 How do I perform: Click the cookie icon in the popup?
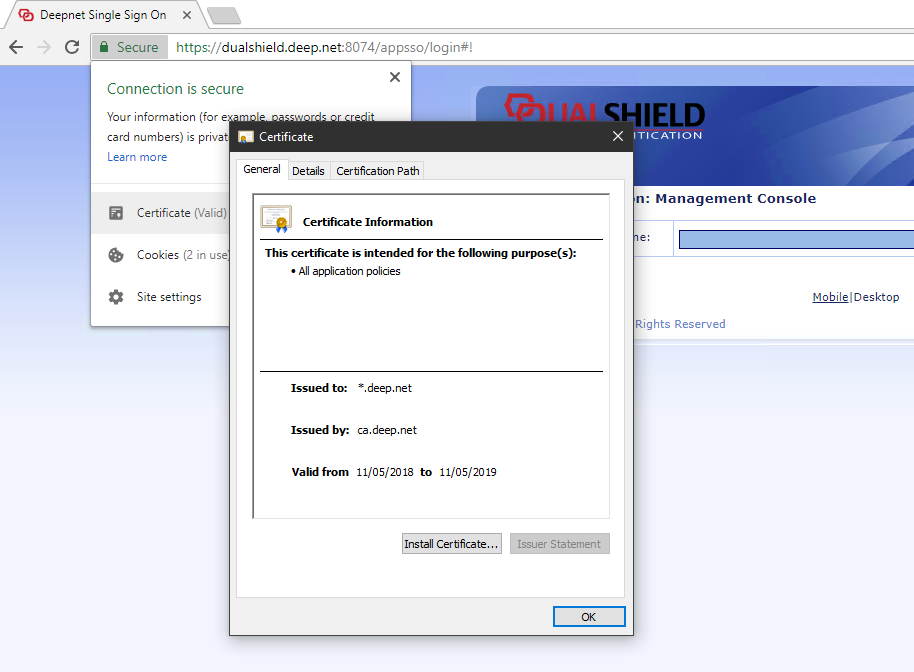pos(116,255)
